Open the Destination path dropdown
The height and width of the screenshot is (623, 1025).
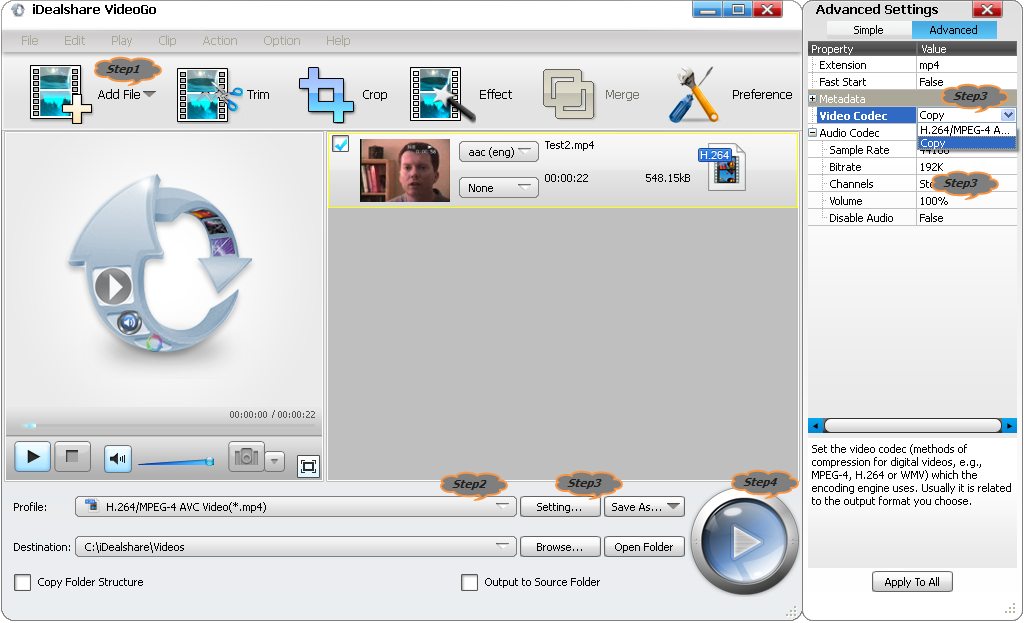click(x=295, y=547)
